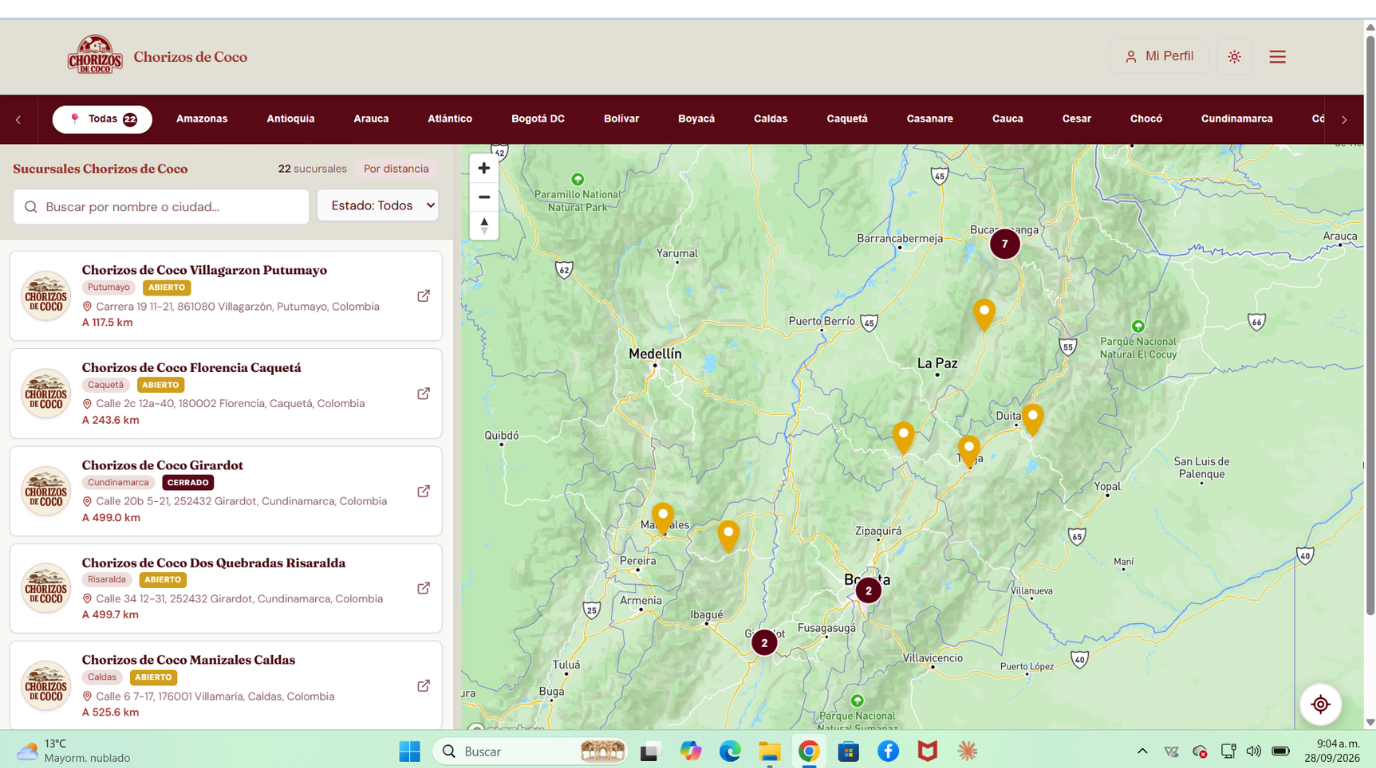Open Microsoft Edge from the taskbar
Viewport: 1376px width, 768px height.
[x=730, y=751]
